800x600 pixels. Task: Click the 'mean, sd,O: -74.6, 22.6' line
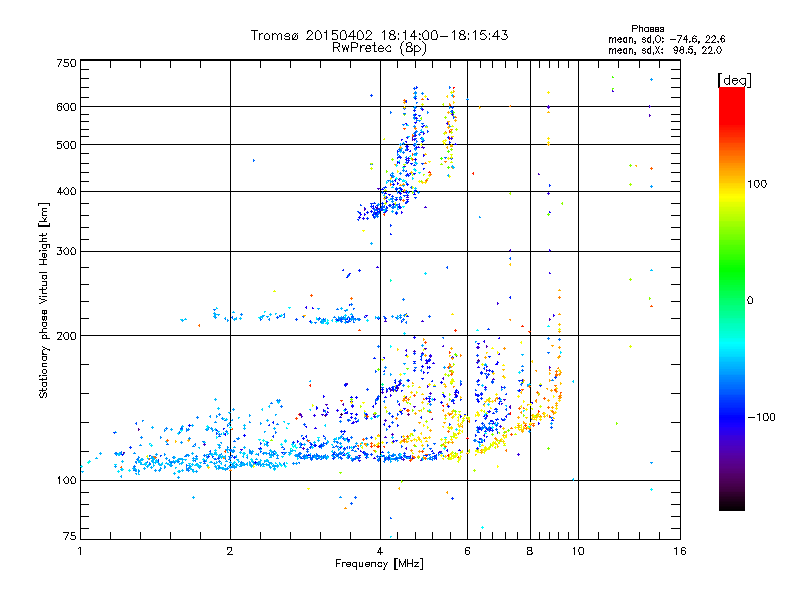[x=667, y=39]
